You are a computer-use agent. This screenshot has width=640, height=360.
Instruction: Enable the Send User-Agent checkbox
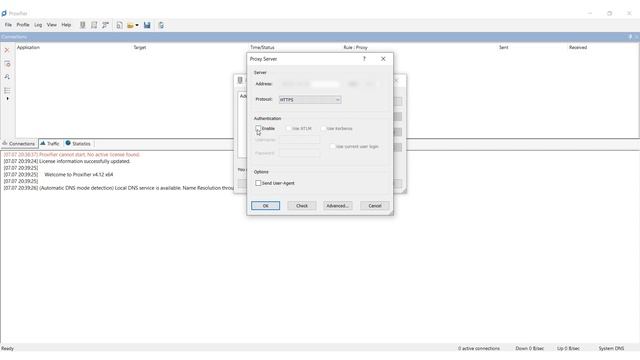[258, 183]
